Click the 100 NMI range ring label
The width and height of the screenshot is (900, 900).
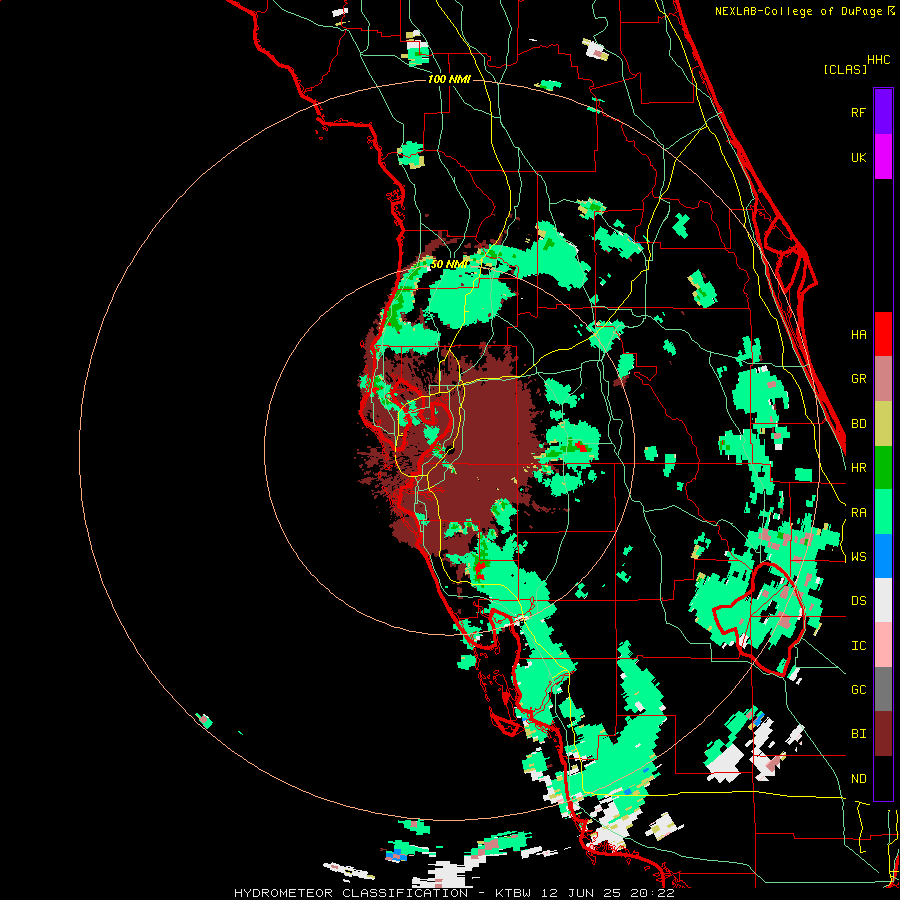pyautogui.click(x=449, y=79)
